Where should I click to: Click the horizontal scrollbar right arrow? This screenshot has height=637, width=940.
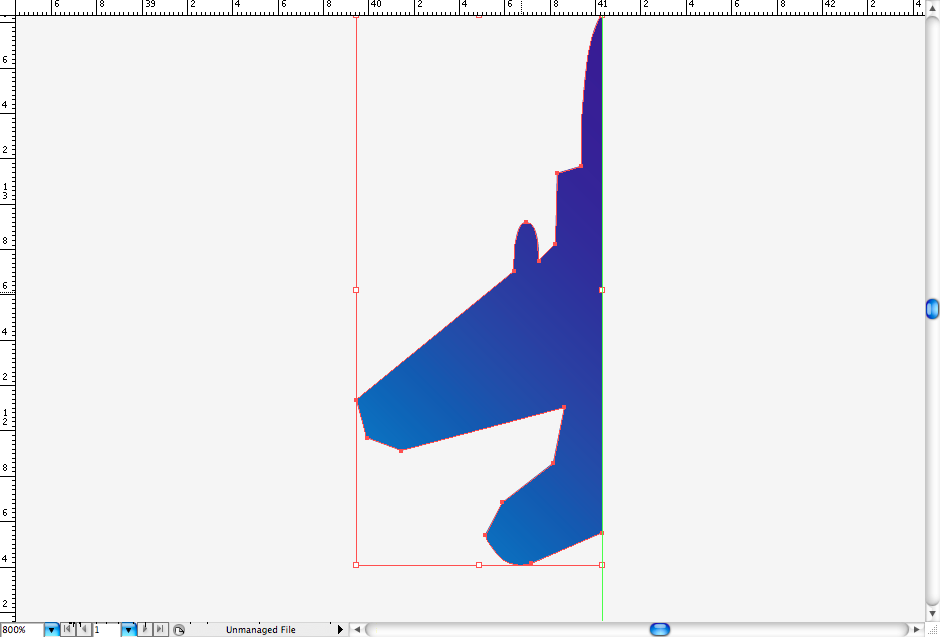point(917,630)
